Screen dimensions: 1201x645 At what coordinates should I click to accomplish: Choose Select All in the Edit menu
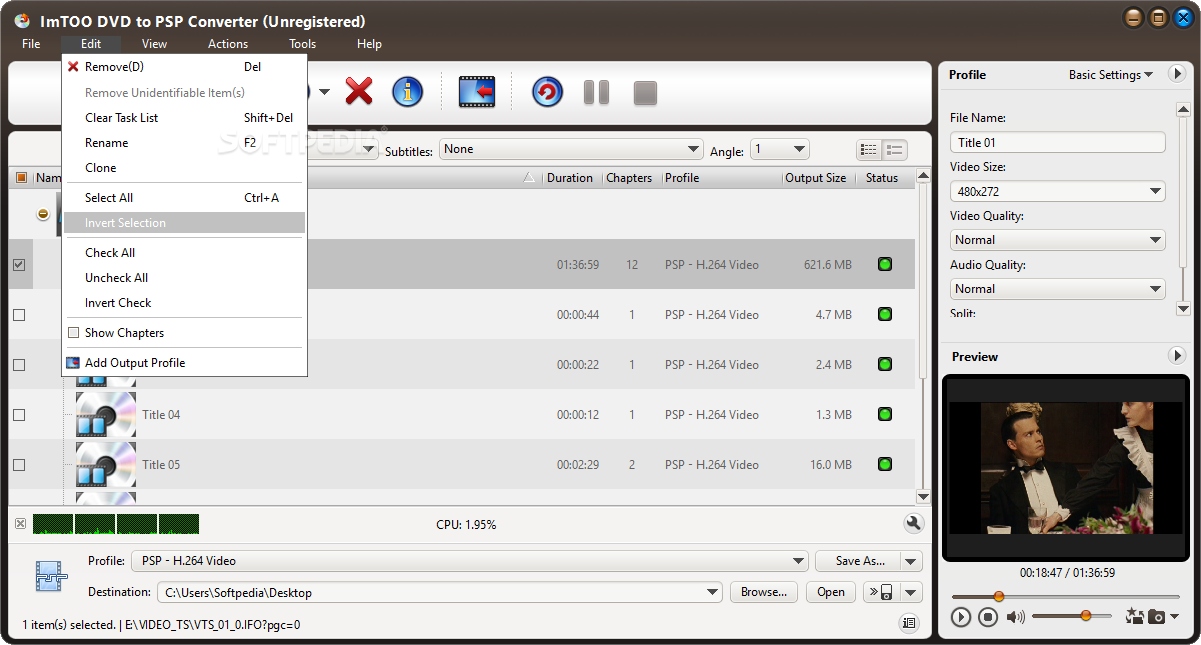pyautogui.click(x=184, y=198)
